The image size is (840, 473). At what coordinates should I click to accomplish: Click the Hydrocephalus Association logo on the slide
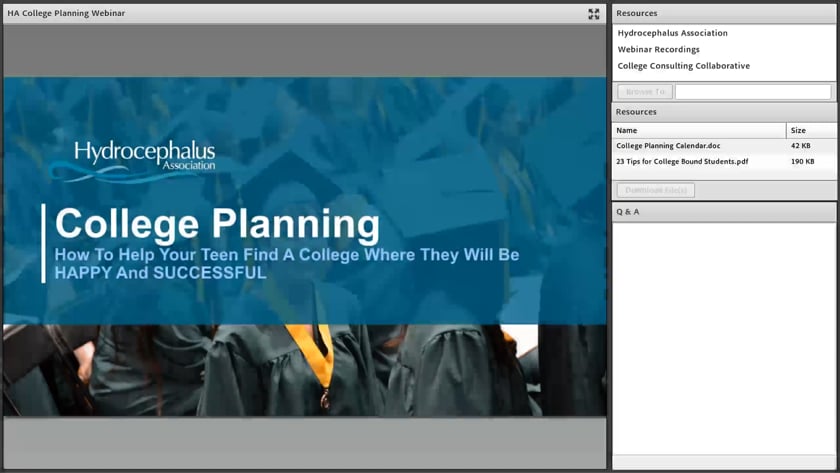tap(133, 161)
